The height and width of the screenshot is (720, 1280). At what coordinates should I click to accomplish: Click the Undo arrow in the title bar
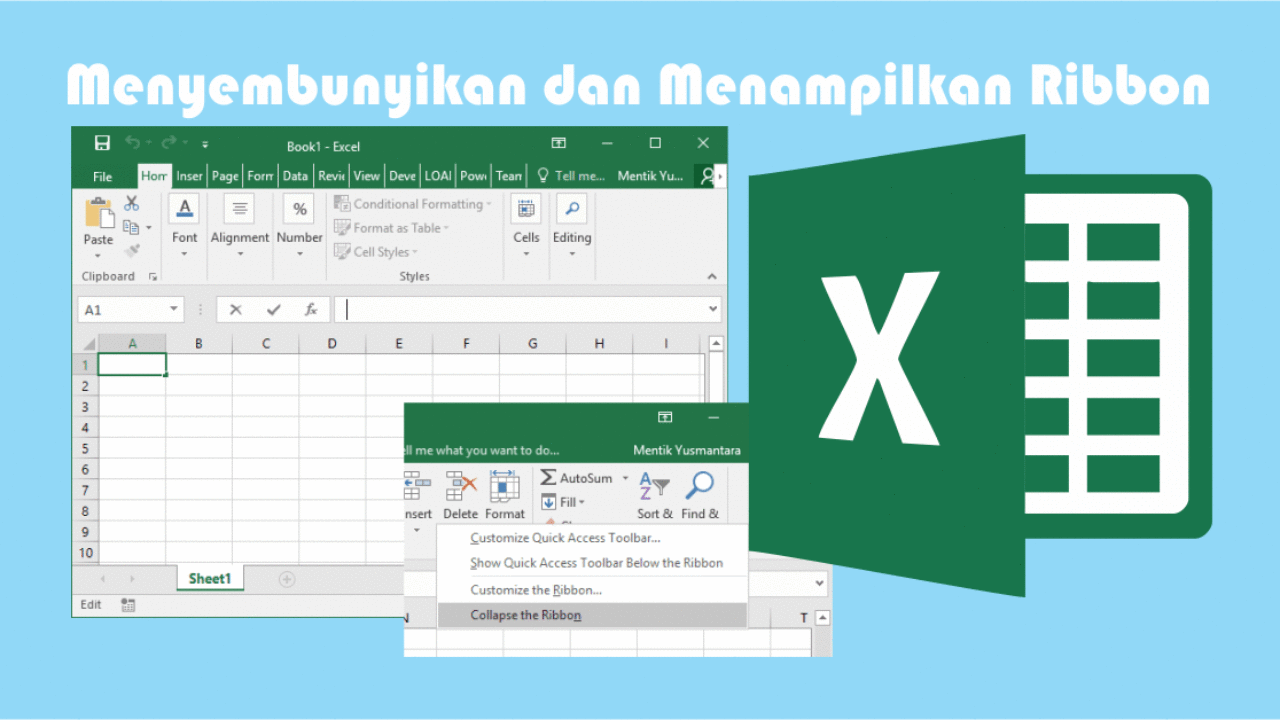133,143
